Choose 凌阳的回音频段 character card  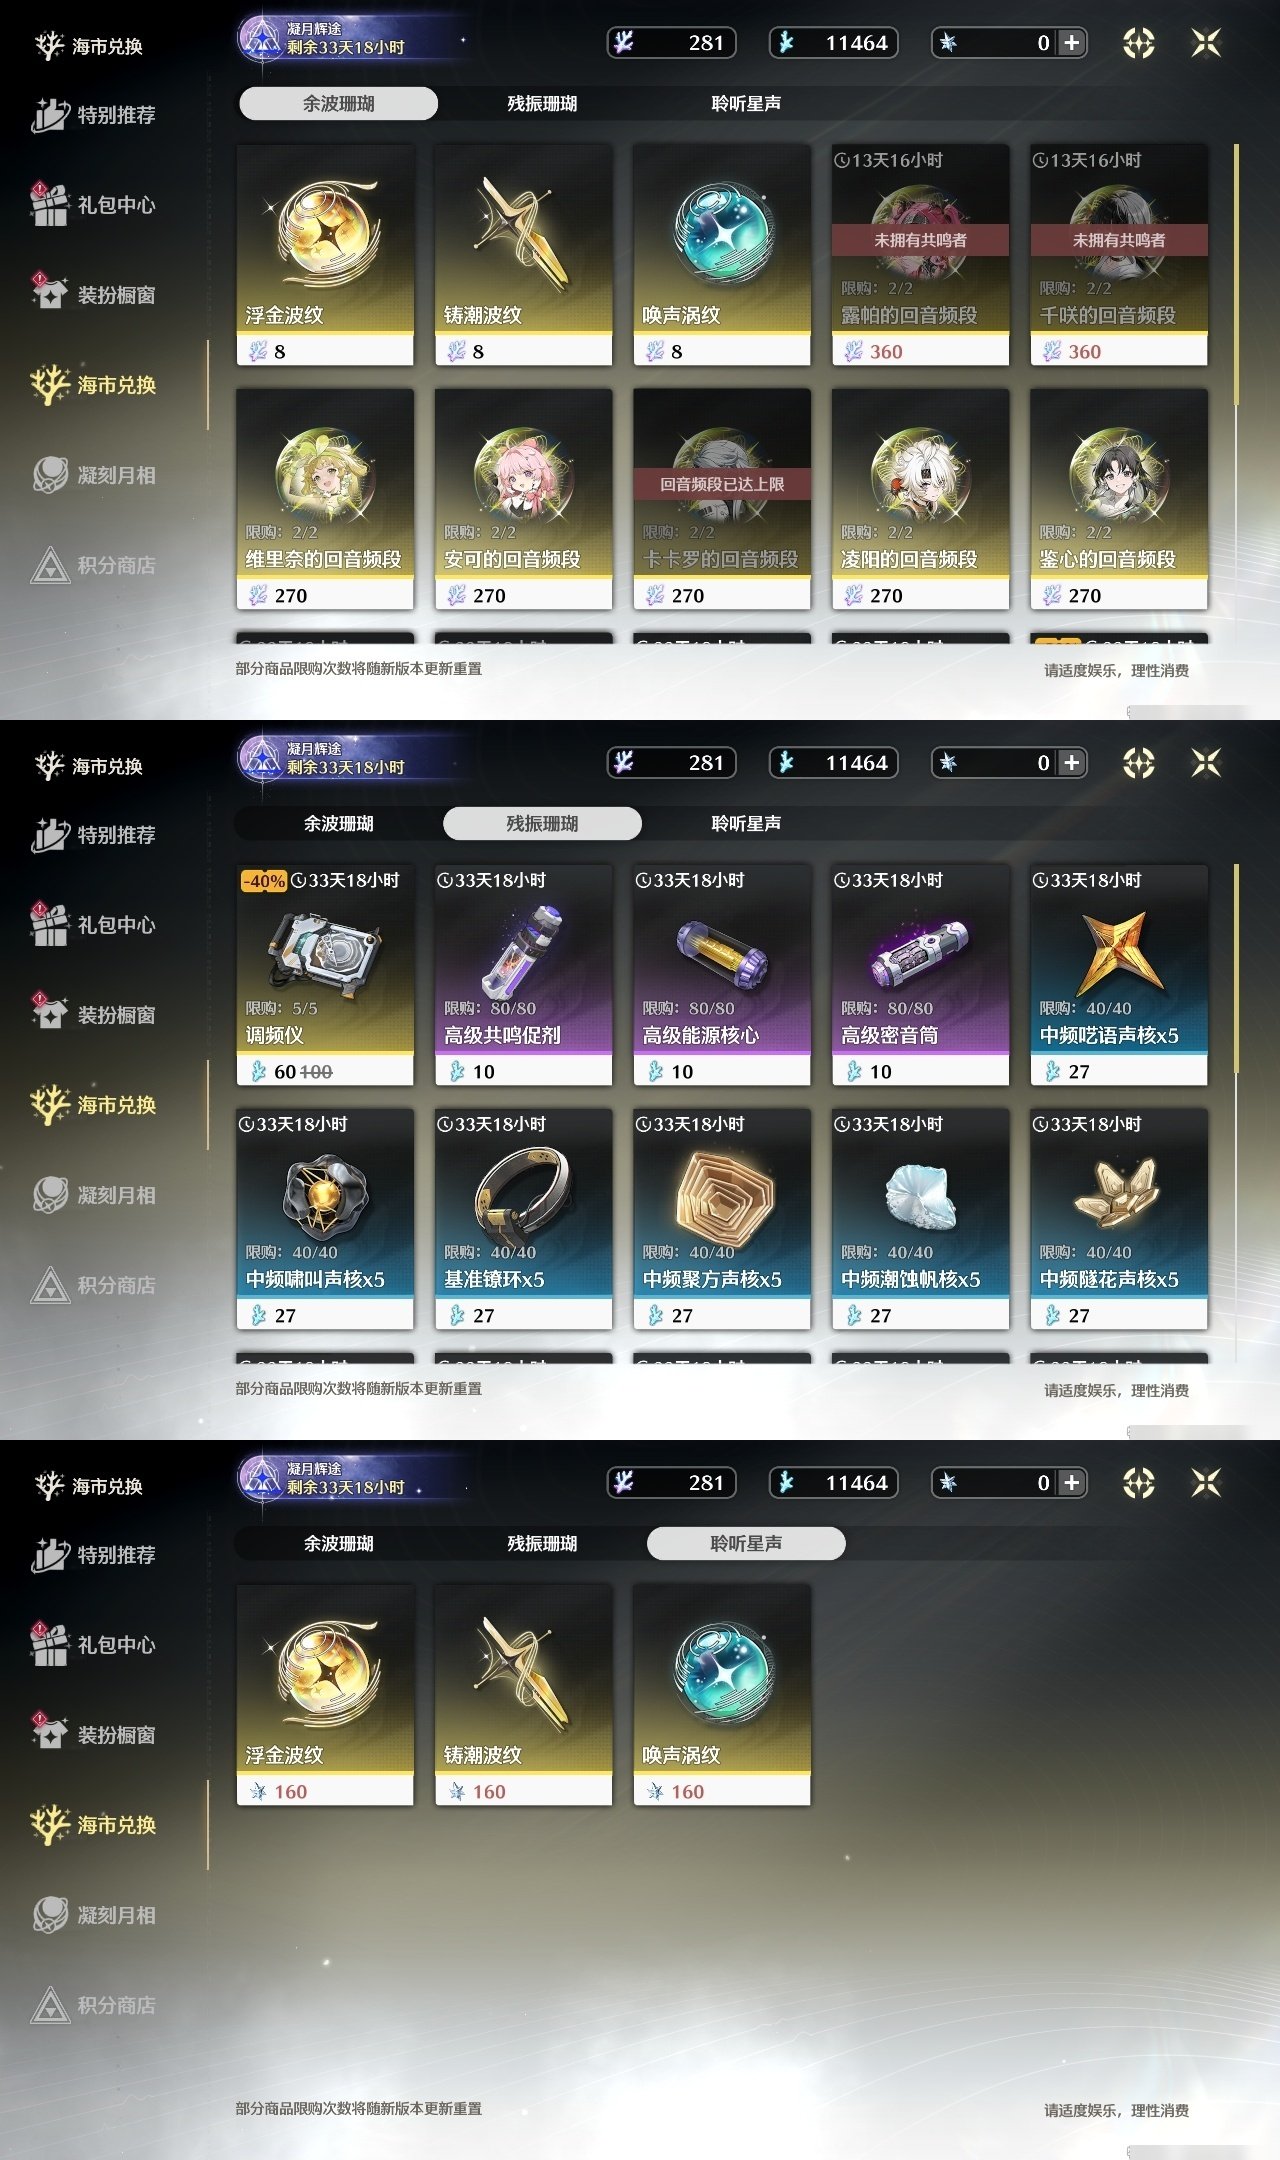920,499
